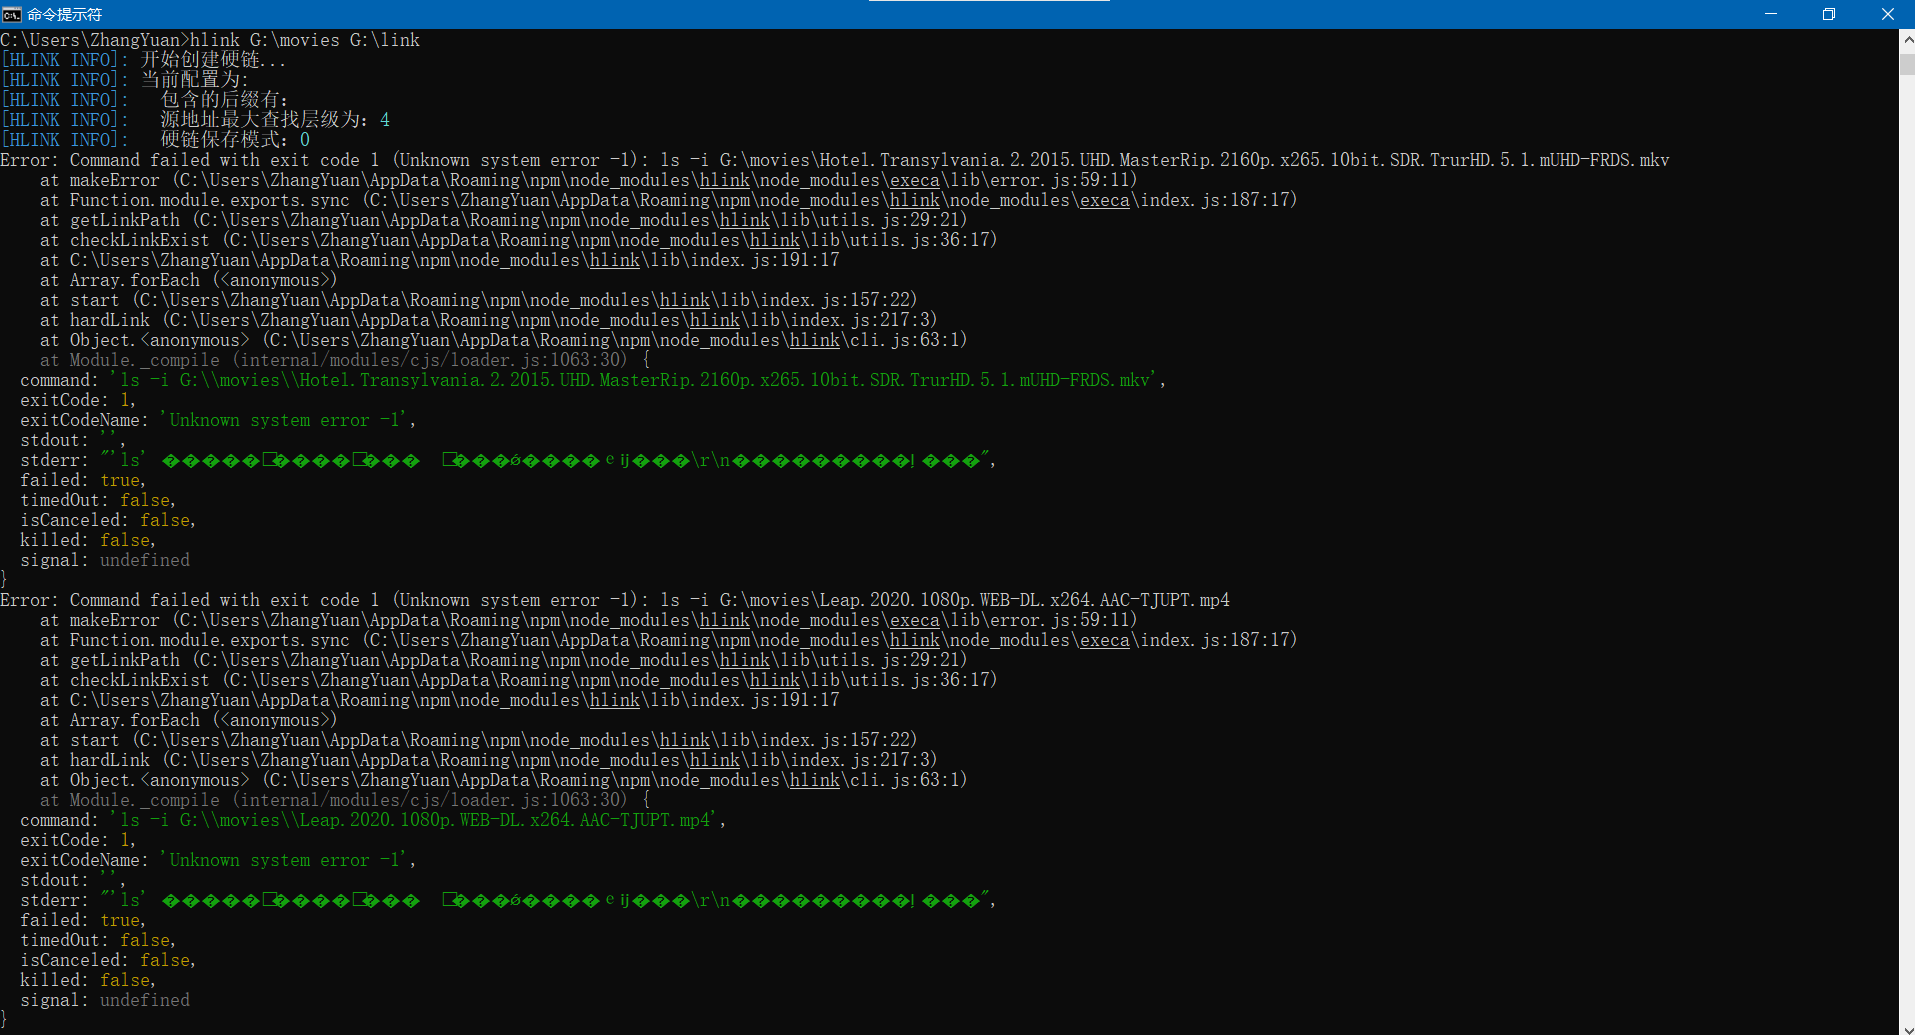Viewport: 1915px width, 1035px height.
Task: Click the line '[HLINK INFO]: 当前配置为:'
Action: coord(124,80)
